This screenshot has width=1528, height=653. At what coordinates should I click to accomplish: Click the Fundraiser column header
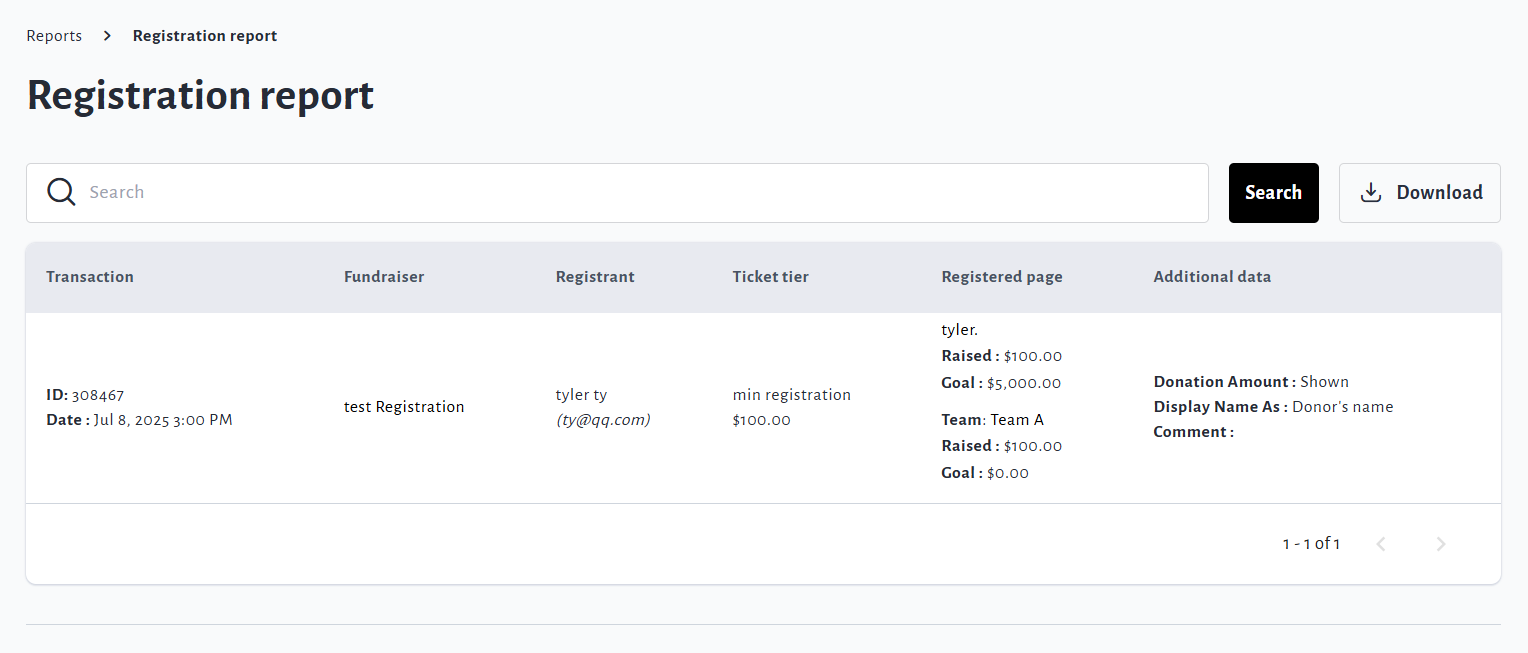384,277
